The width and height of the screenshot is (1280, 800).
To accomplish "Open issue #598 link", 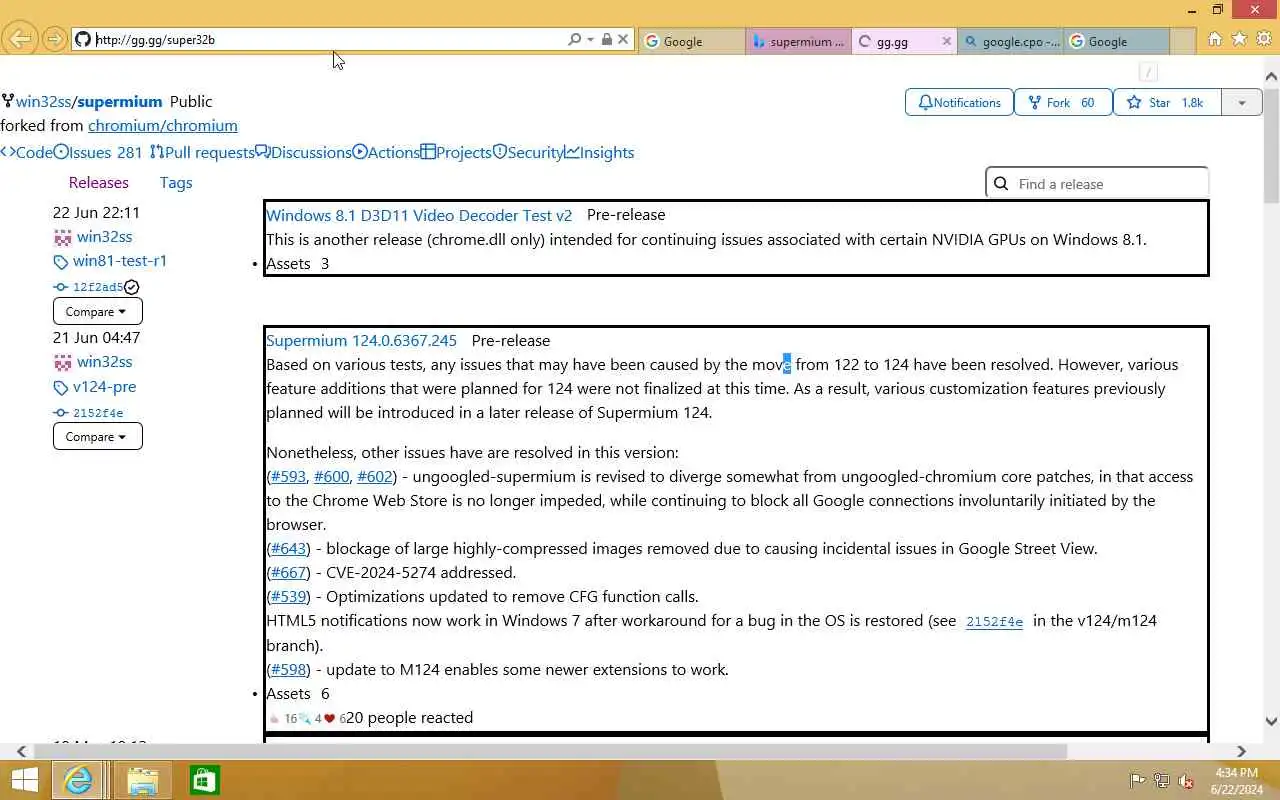I will (288, 670).
